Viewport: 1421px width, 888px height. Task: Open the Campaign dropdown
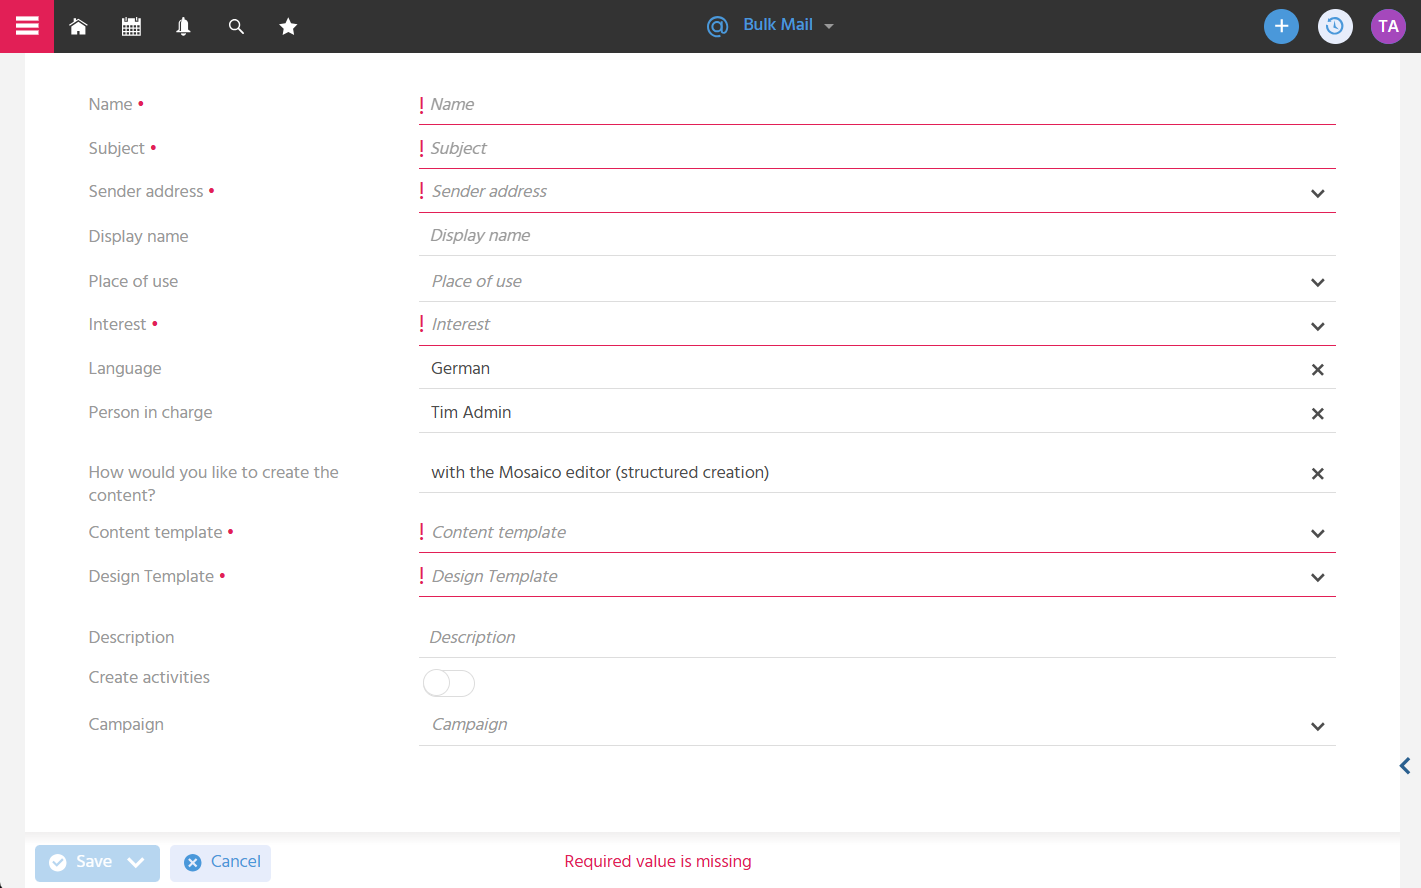(1318, 727)
